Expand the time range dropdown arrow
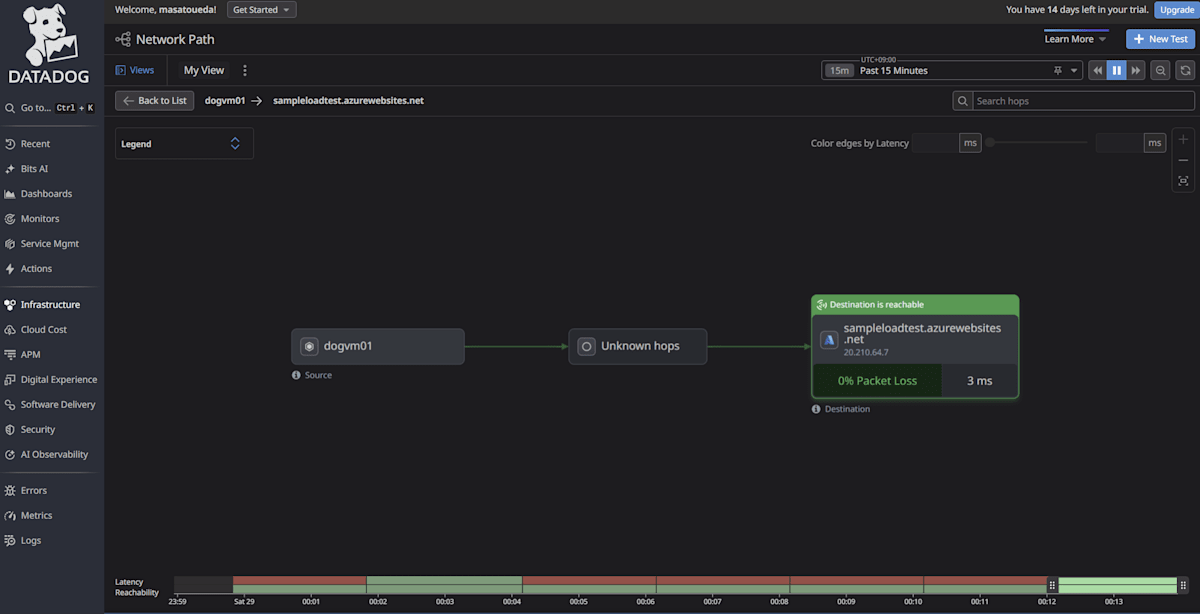Image resolution: width=1200 pixels, height=614 pixels. [x=1075, y=71]
